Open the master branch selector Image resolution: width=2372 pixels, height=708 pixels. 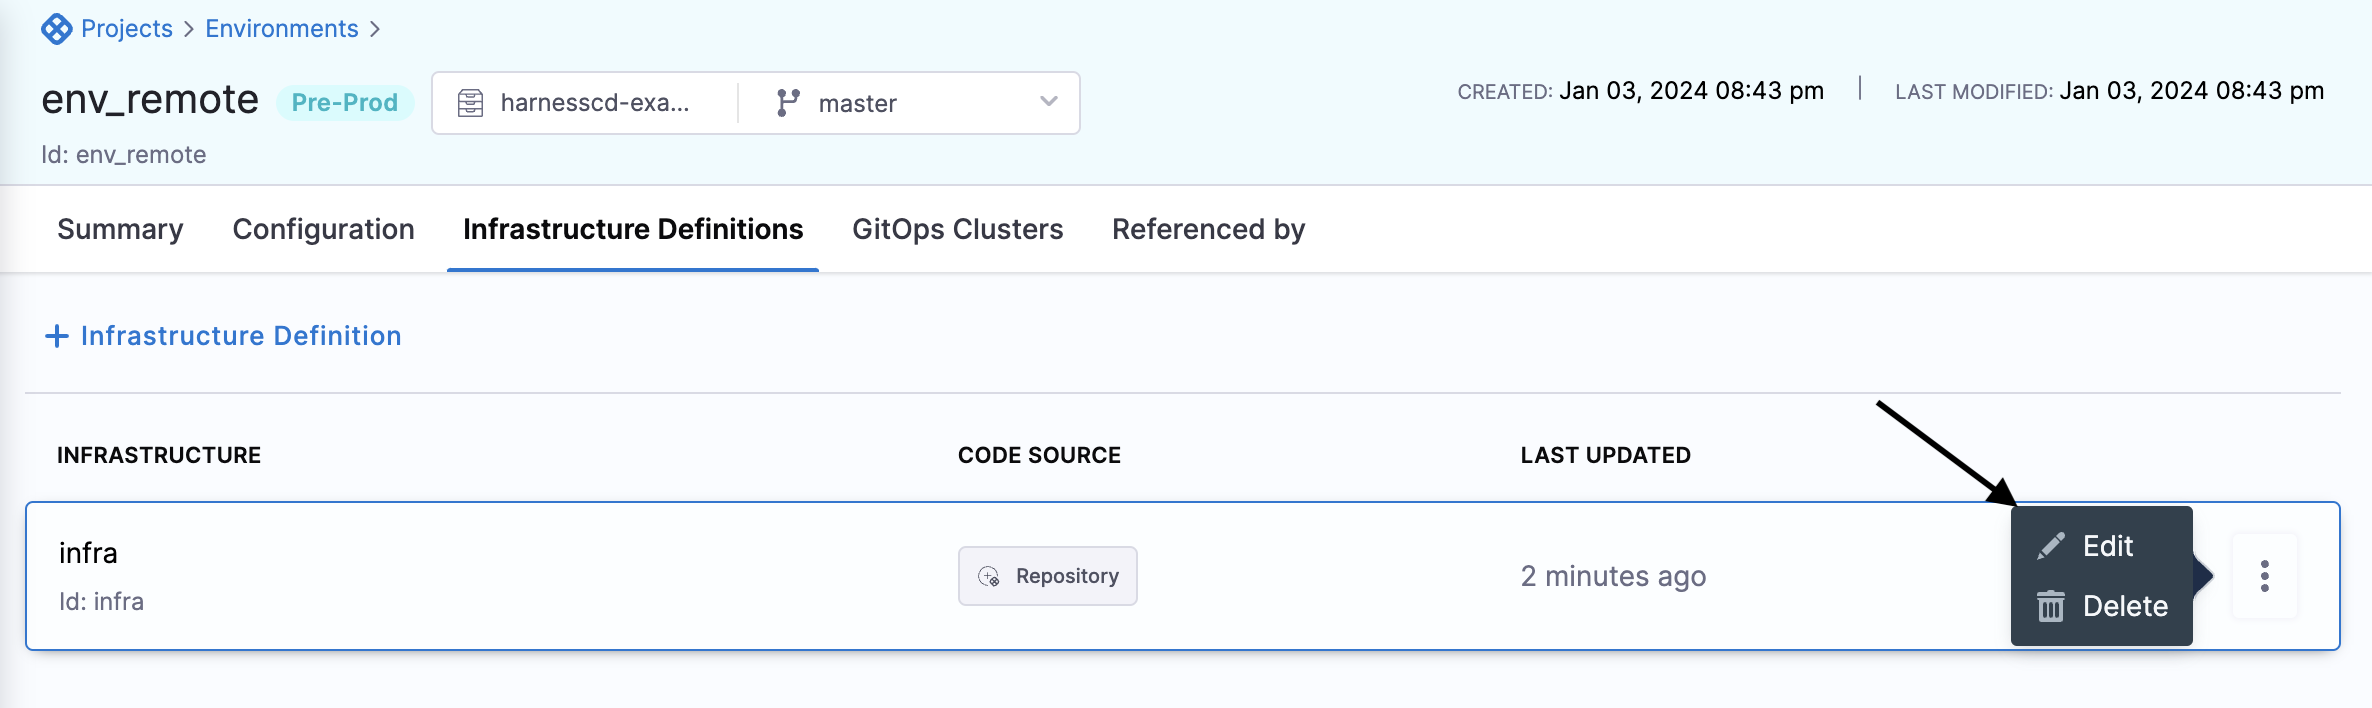tap(857, 103)
